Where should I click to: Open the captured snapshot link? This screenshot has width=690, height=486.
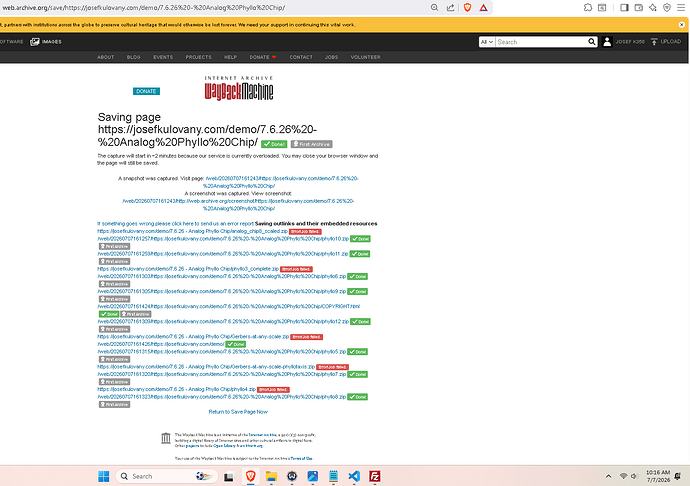point(281,182)
